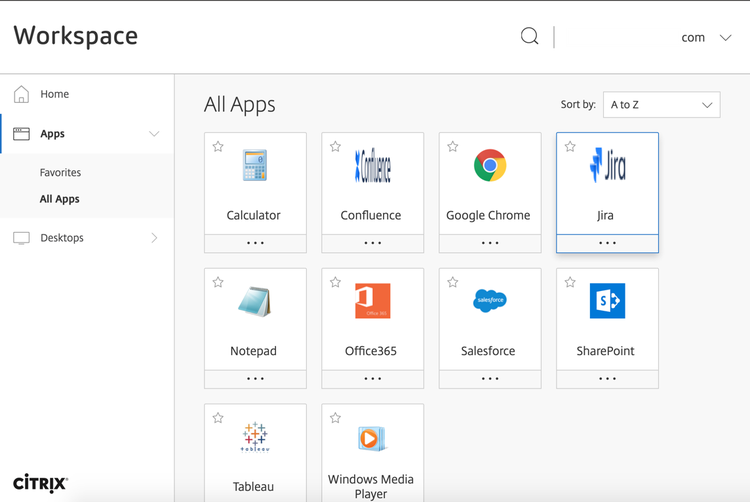
Task: Click the Workspace title
Action: (76, 36)
